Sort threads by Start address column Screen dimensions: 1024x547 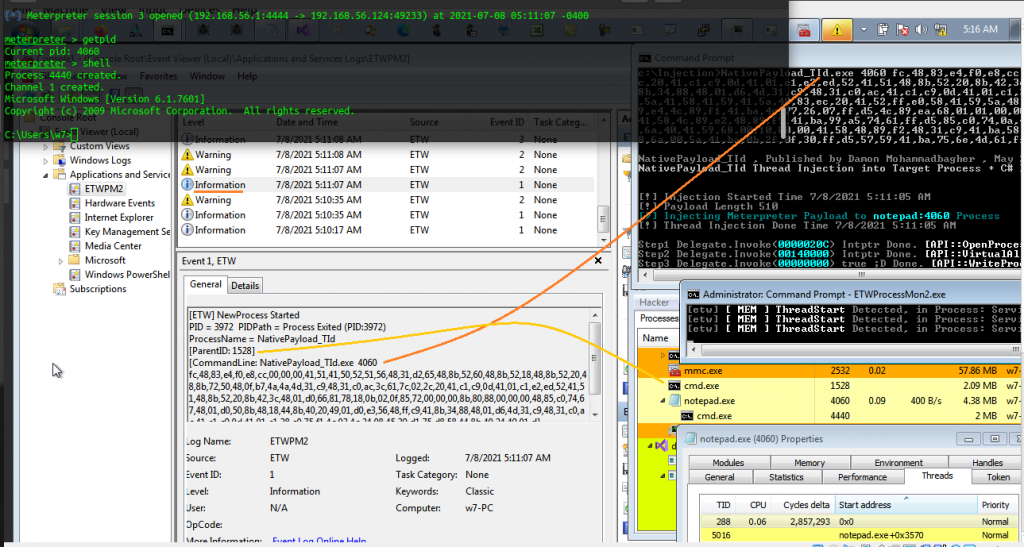click(x=866, y=504)
